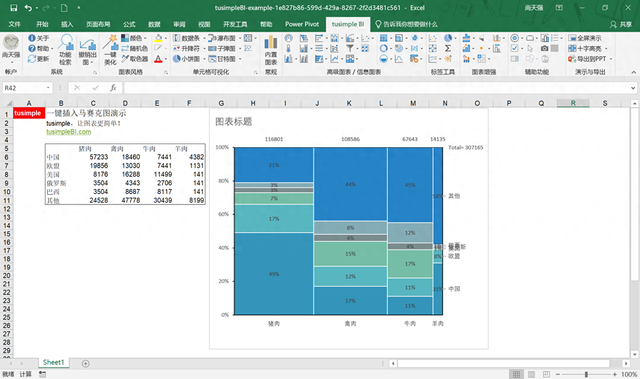Open the tusimpleBI.com hyperlink

click(69, 132)
